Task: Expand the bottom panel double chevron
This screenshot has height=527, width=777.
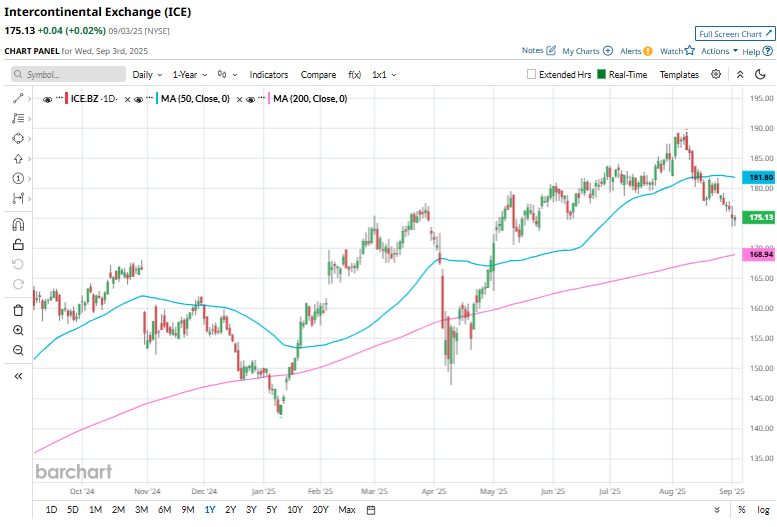Action: (717, 510)
